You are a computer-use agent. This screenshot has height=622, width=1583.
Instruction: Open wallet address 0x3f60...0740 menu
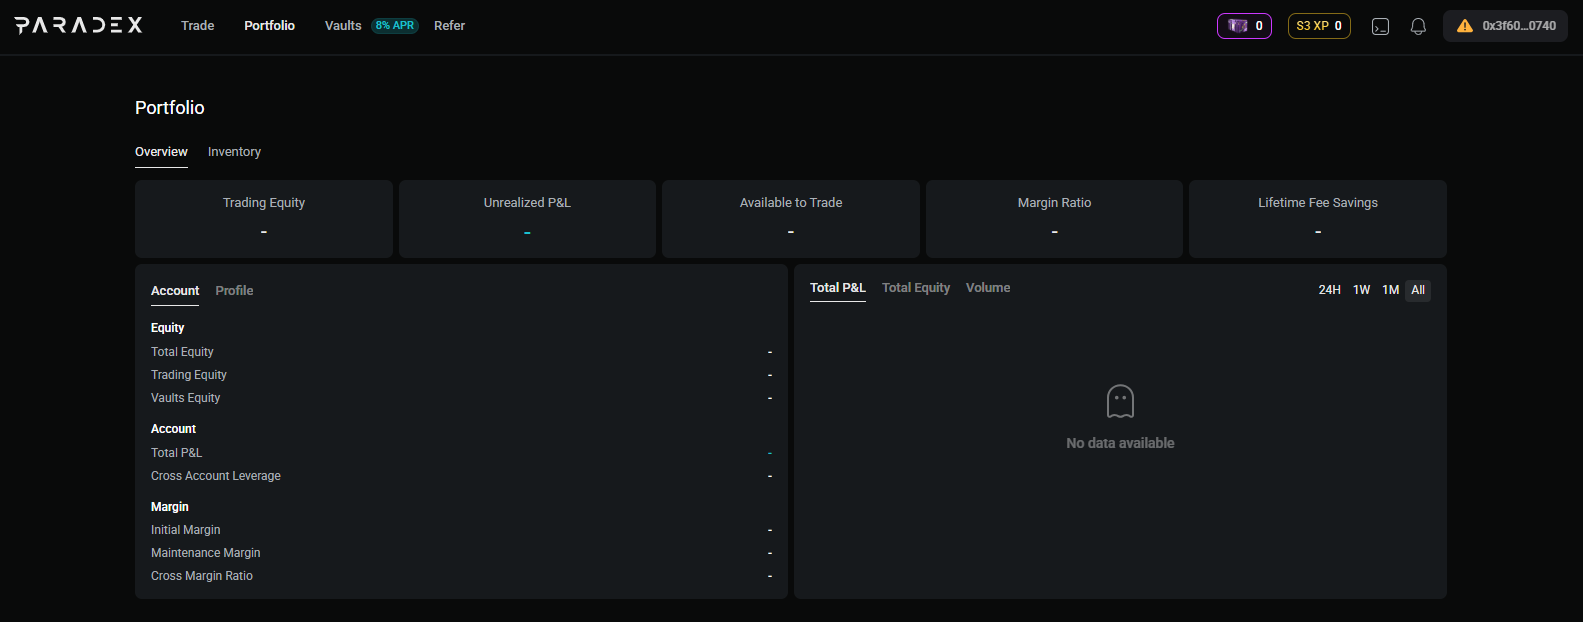point(1518,26)
